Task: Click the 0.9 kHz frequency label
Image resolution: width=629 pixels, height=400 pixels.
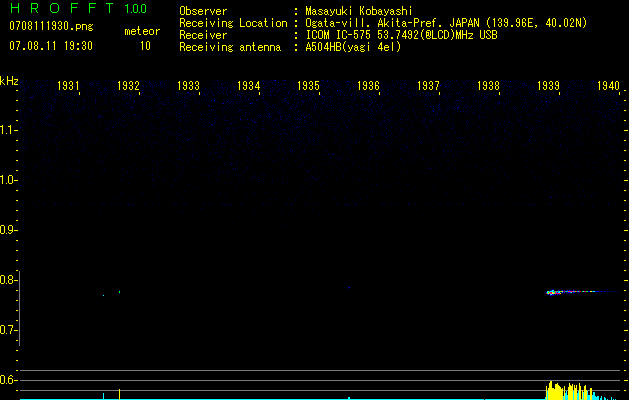Action: 8,230
